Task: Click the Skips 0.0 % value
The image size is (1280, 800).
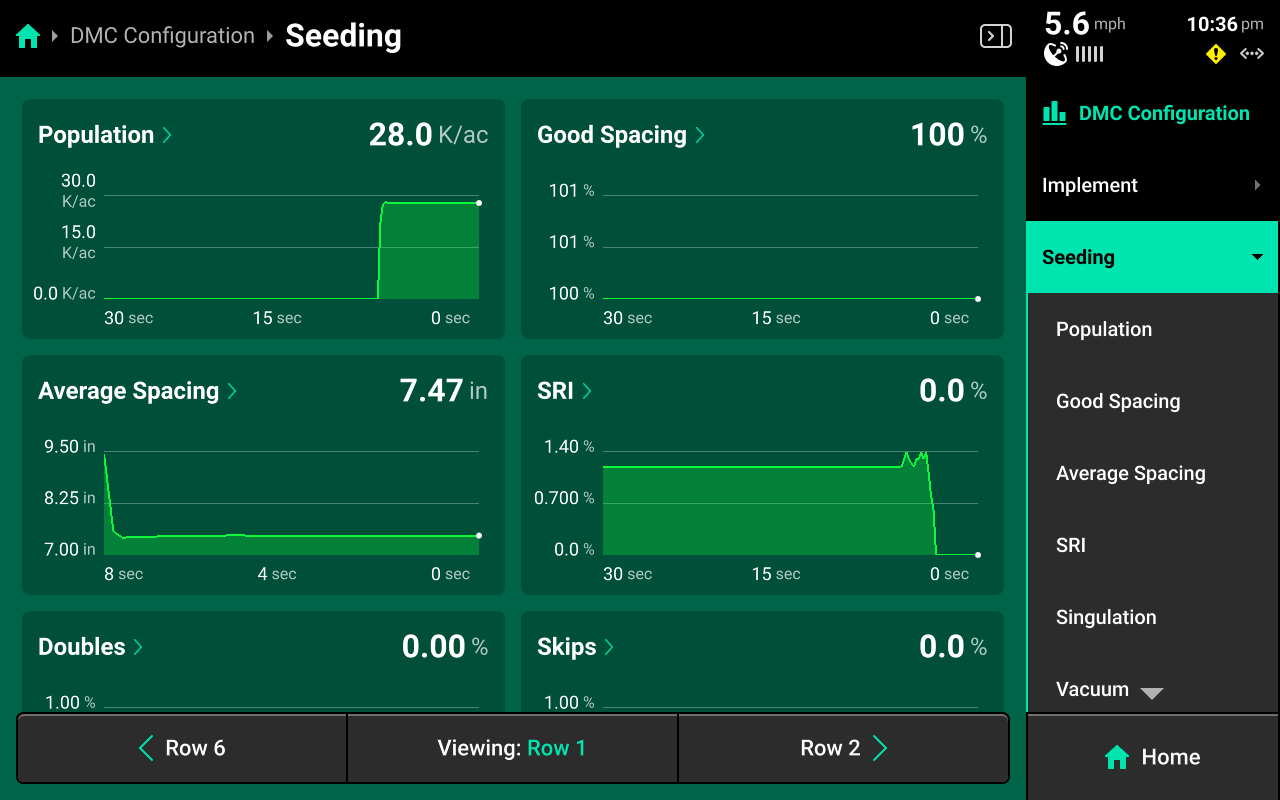Action: [952, 647]
